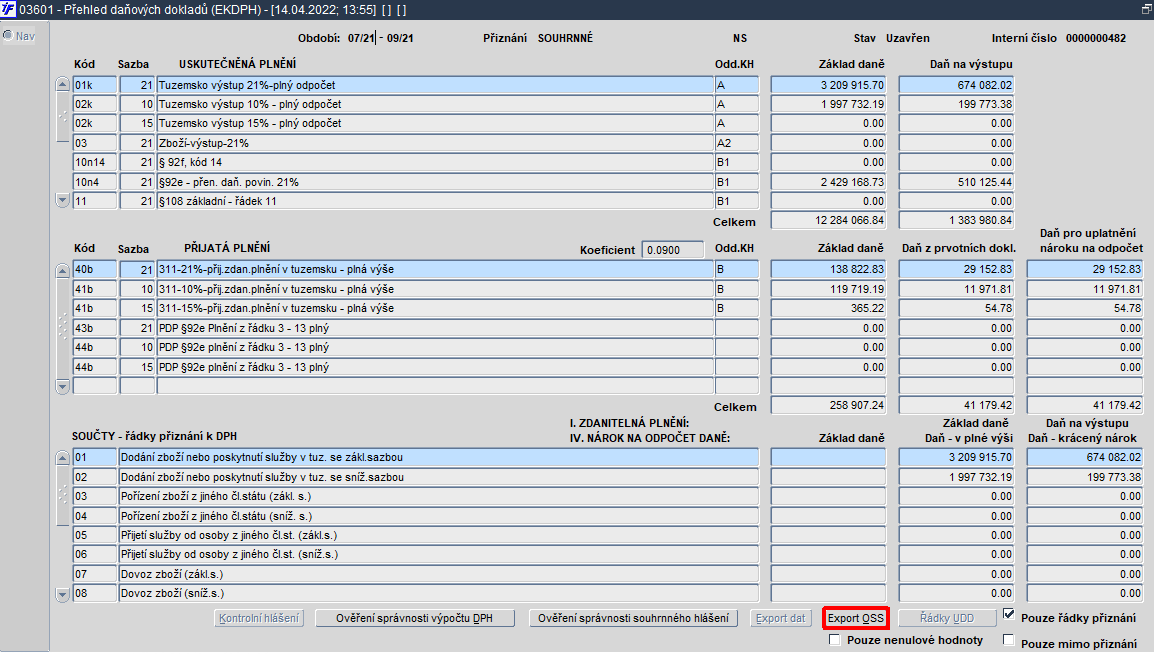1154x654 pixels.
Task: Select row § 92f, kód 14
Action: [x=435, y=163]
